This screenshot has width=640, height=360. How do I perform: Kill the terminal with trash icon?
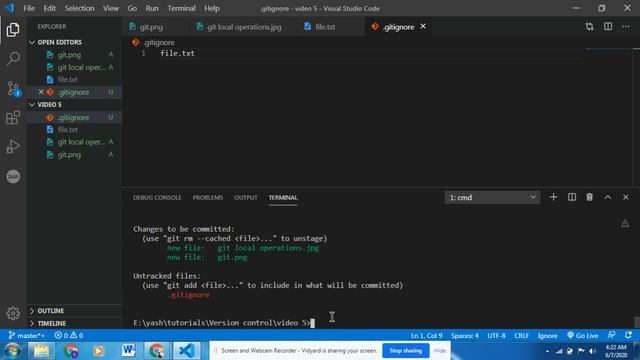click(589, 197)
